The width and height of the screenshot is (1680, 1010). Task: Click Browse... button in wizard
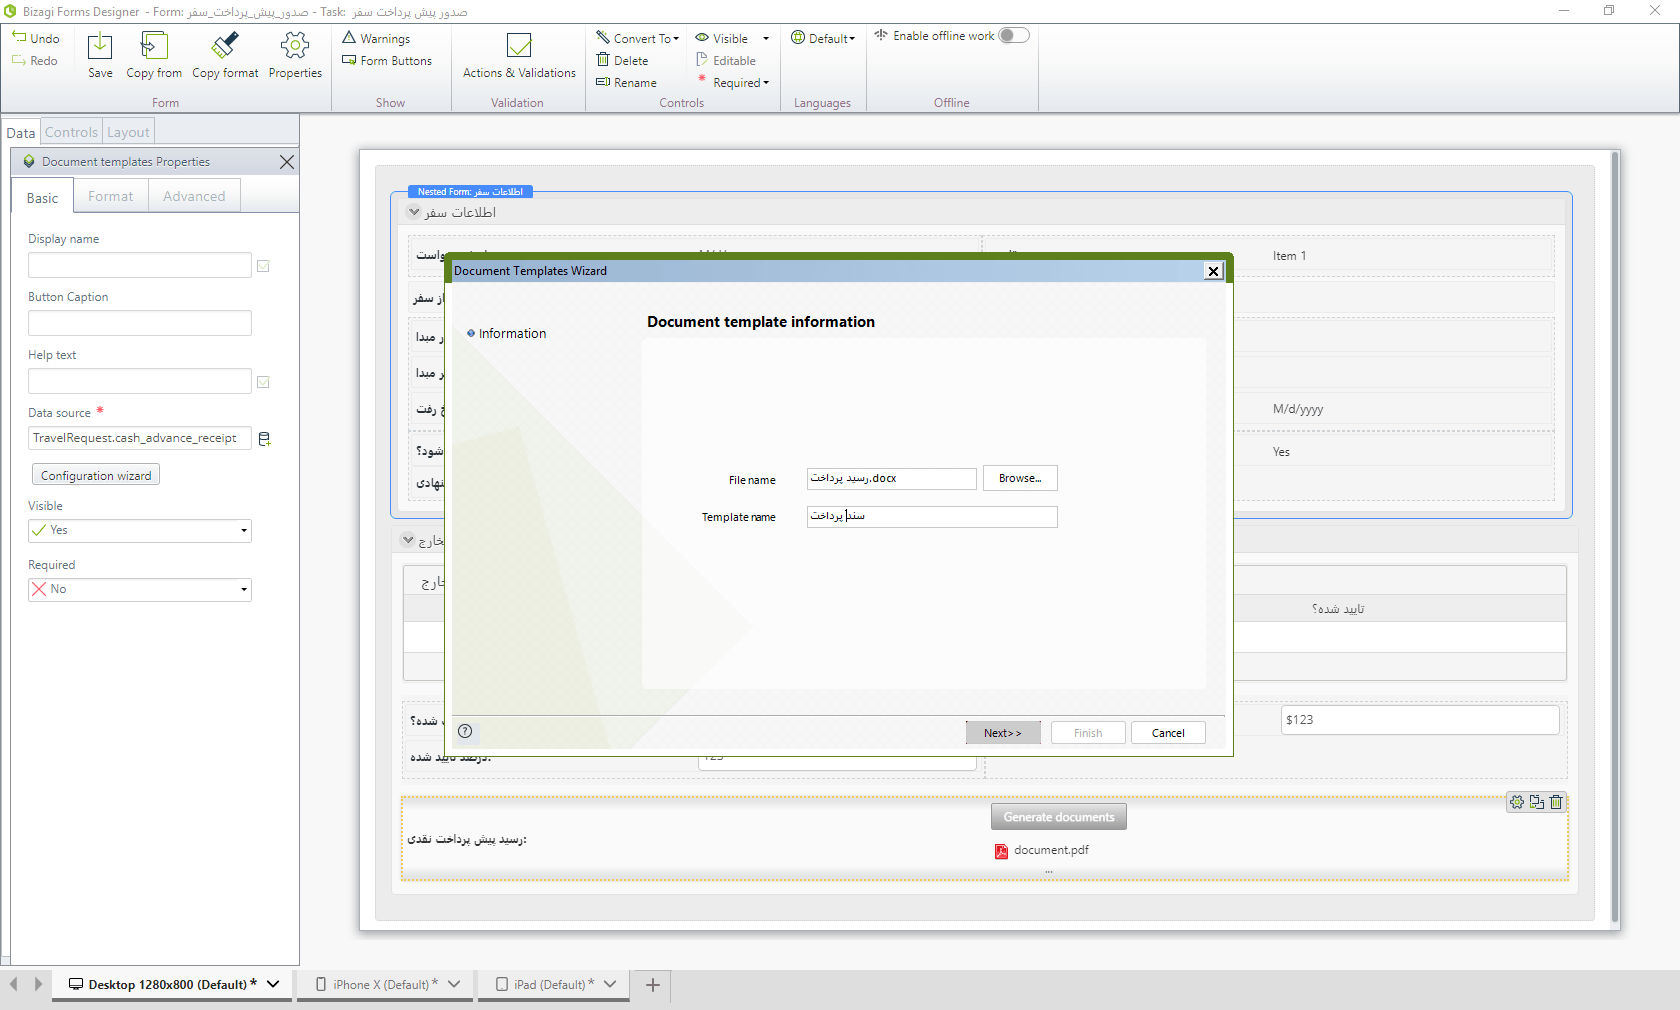click(1020, 478)
